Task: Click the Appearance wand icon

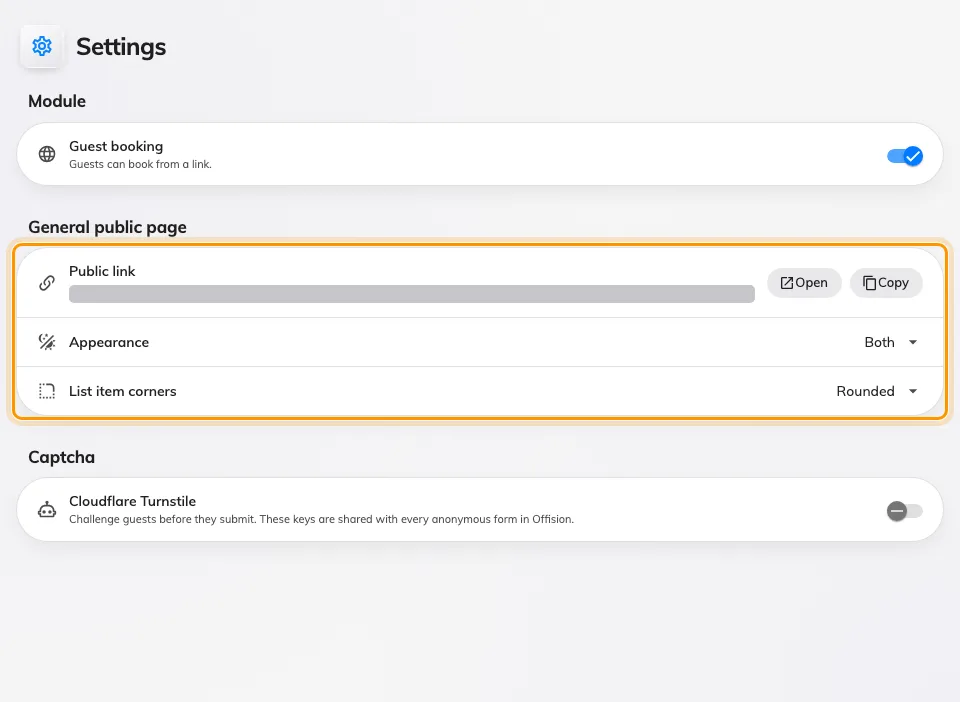Action: tap(47, 342)
